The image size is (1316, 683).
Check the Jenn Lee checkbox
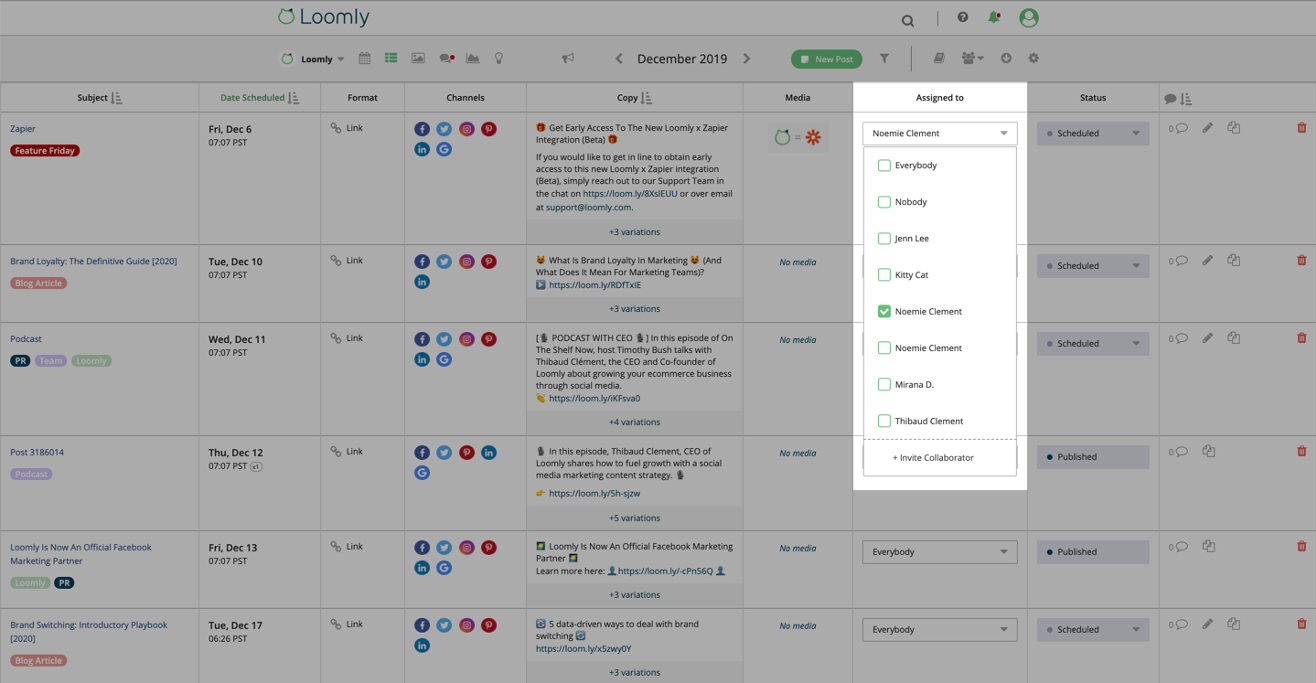tap(884, 239)
